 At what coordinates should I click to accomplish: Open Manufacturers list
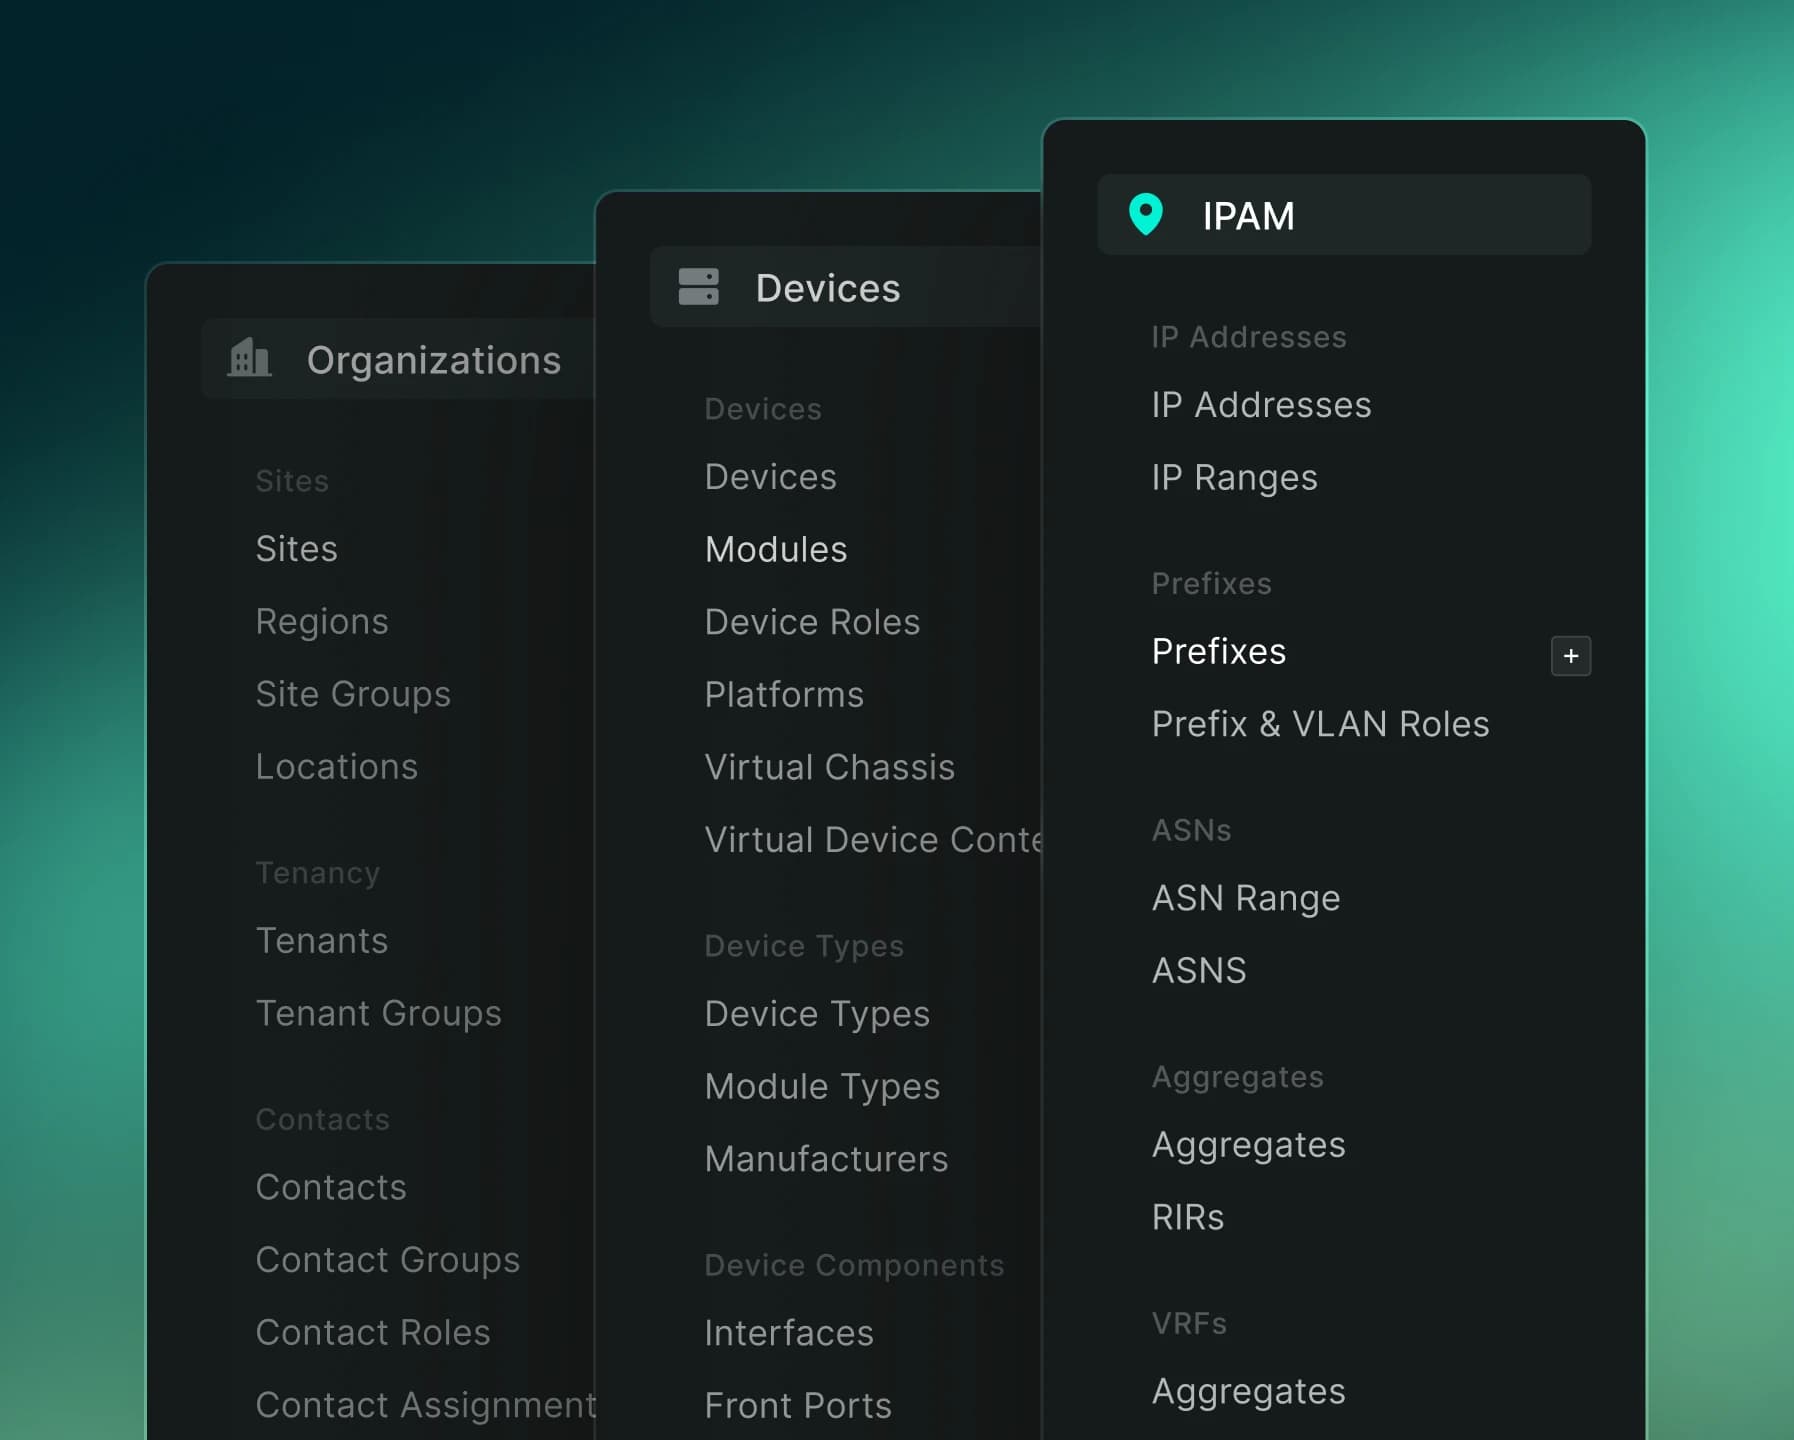pyautogui.click(x=825, y=1159)
